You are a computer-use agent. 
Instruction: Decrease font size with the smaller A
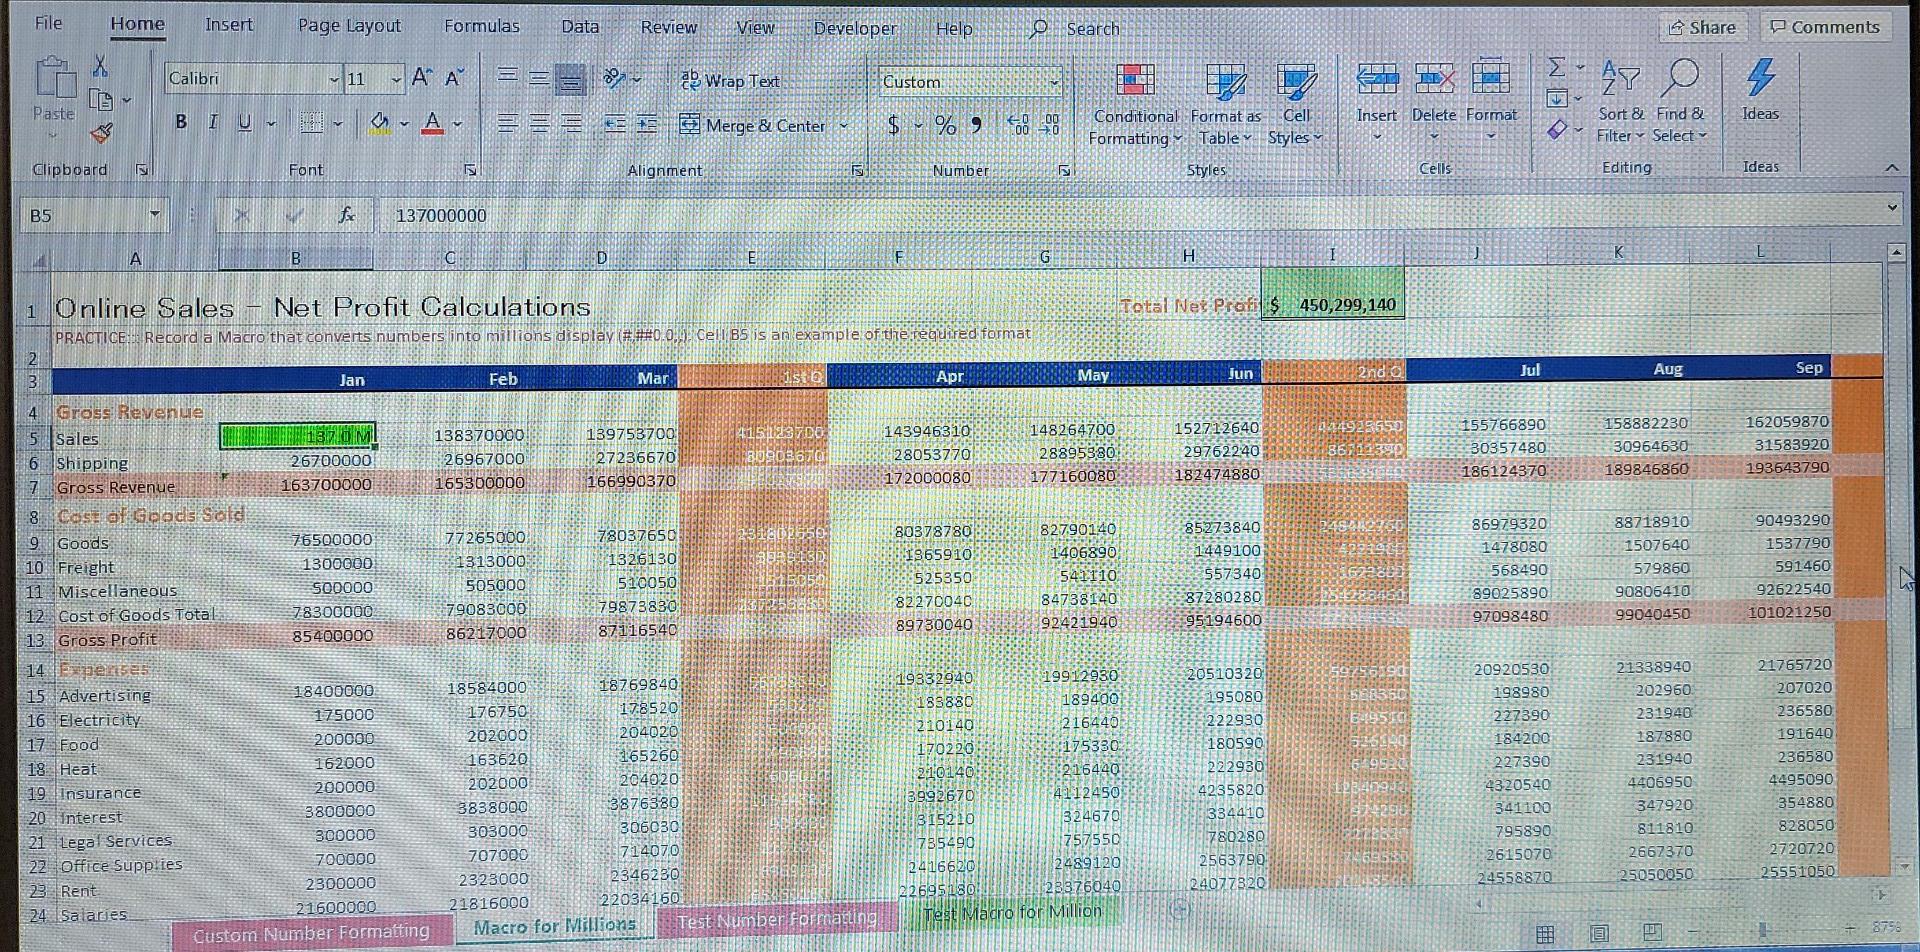455,78
